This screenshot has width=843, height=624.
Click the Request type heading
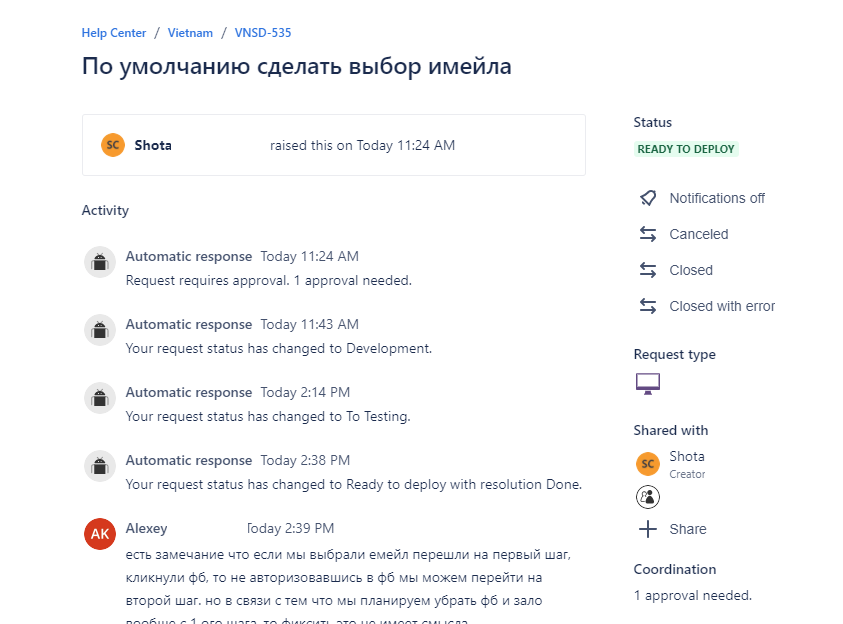pos(675,355)
